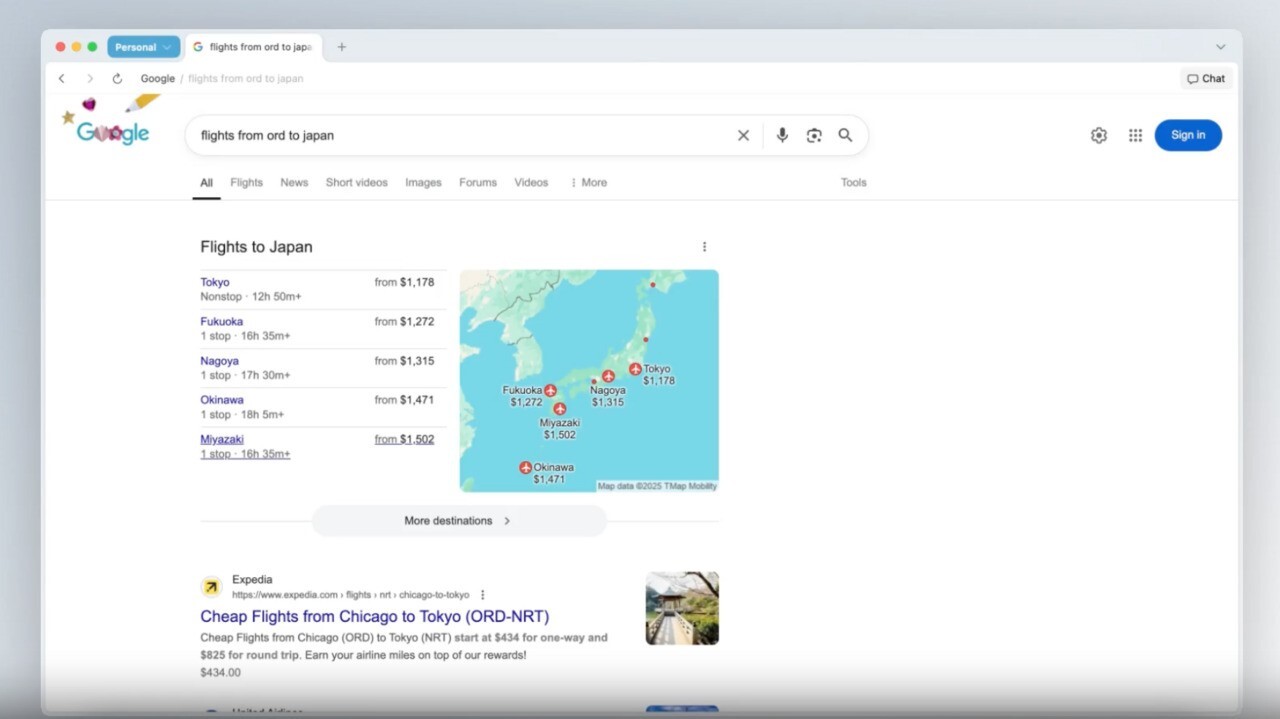The height and width of the screenshot is (719, 1280).
Task: Reload the page with refresh icon
Action: click(x=117, y=79)
